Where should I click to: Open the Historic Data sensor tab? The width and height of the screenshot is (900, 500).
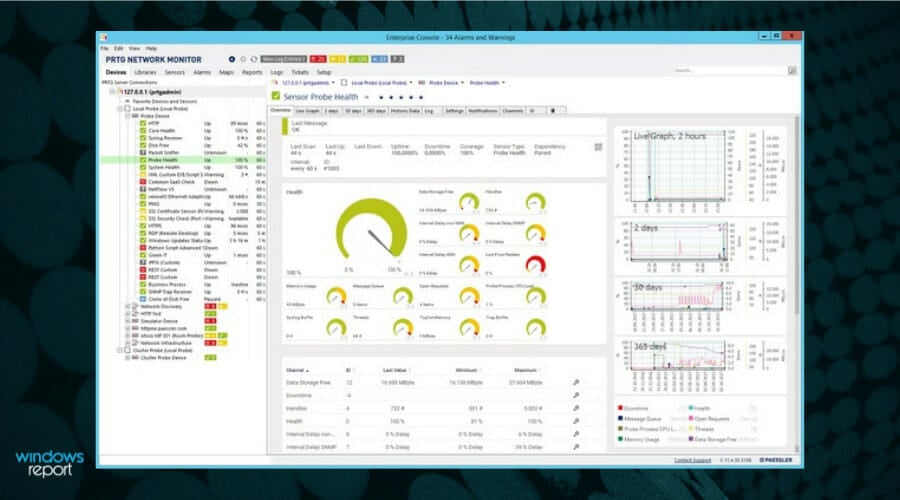coord(405,111)
